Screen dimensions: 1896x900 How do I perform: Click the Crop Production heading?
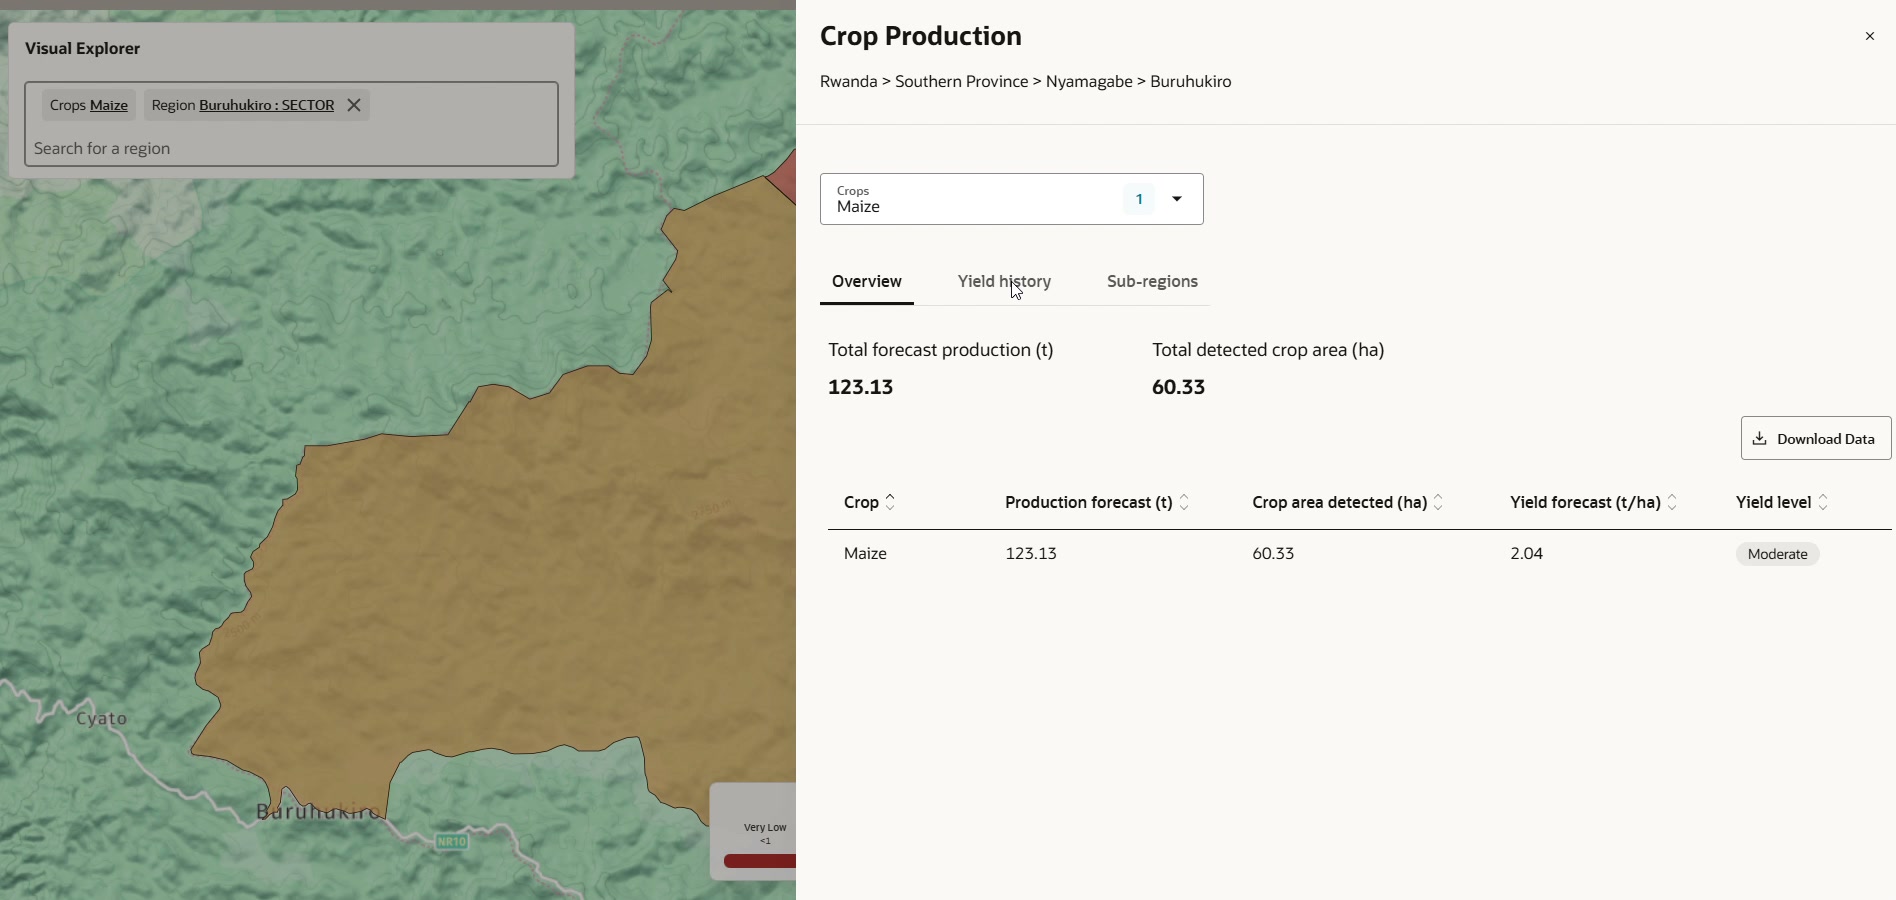(921, 36)
